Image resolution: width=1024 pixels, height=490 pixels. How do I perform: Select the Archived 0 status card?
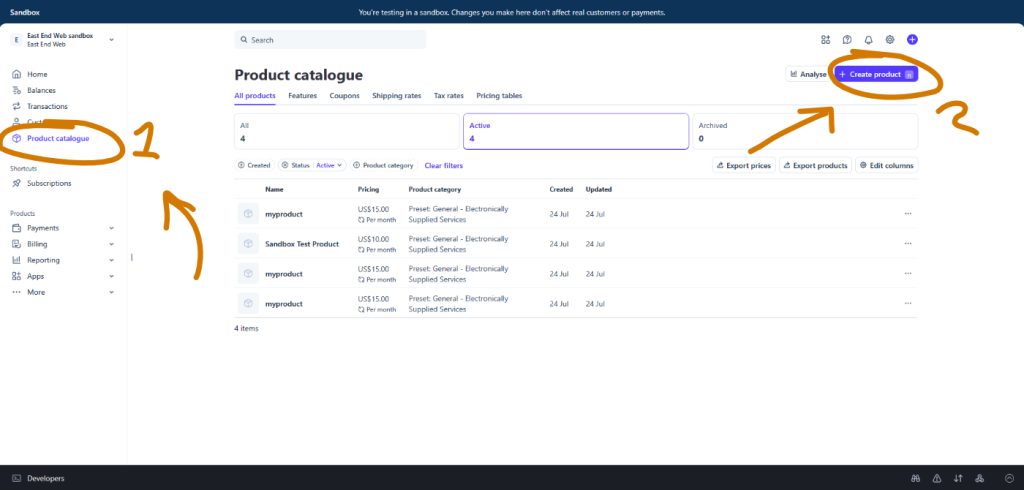[805, 131]
